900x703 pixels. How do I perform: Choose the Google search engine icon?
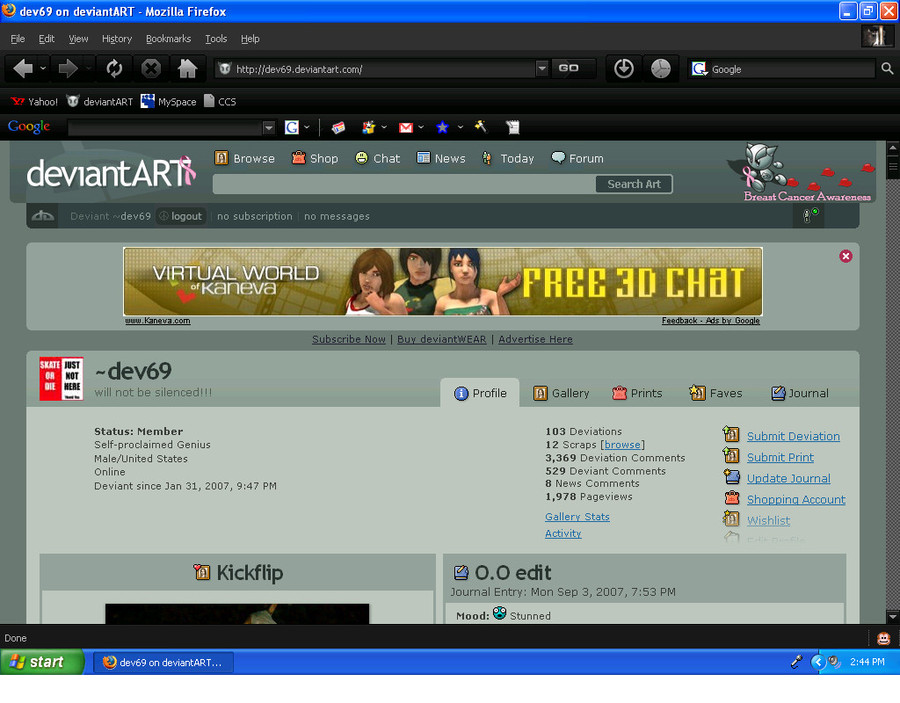[x=699, y=69]
